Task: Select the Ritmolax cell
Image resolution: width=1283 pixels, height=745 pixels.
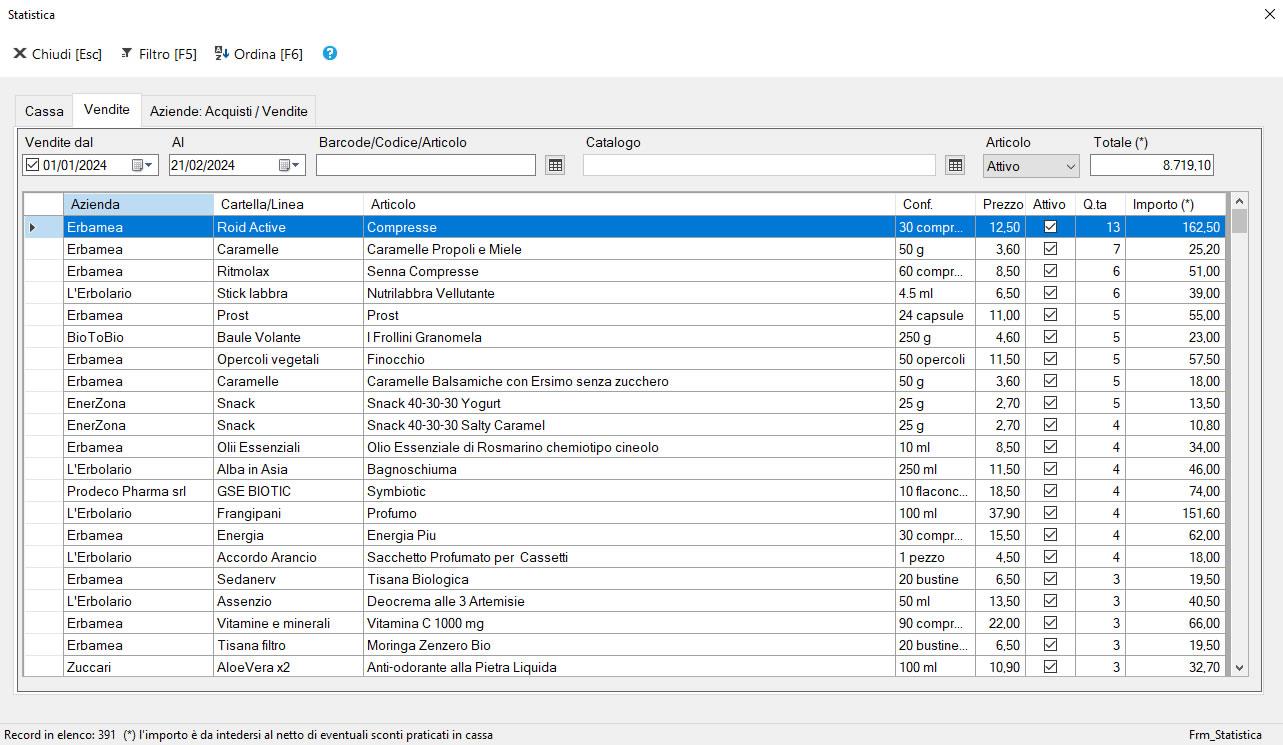Action: 288,271
